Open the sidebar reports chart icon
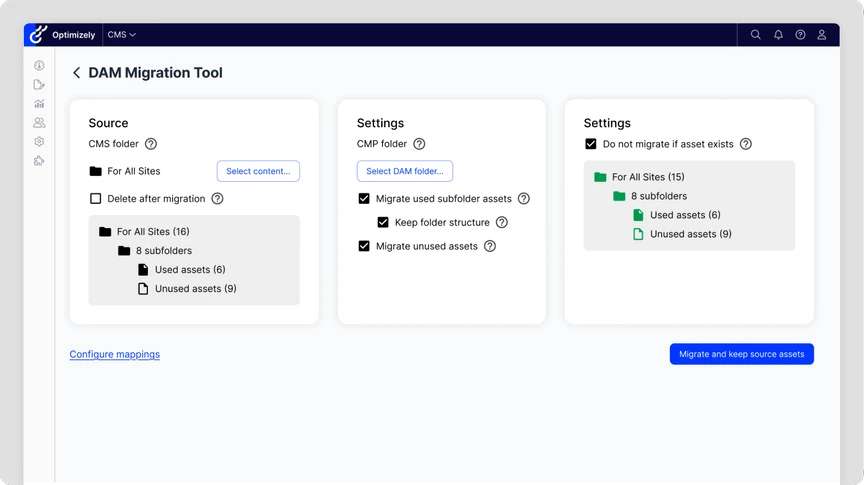The width and height of the screenshot is (864, 485). tap(39, 104)
